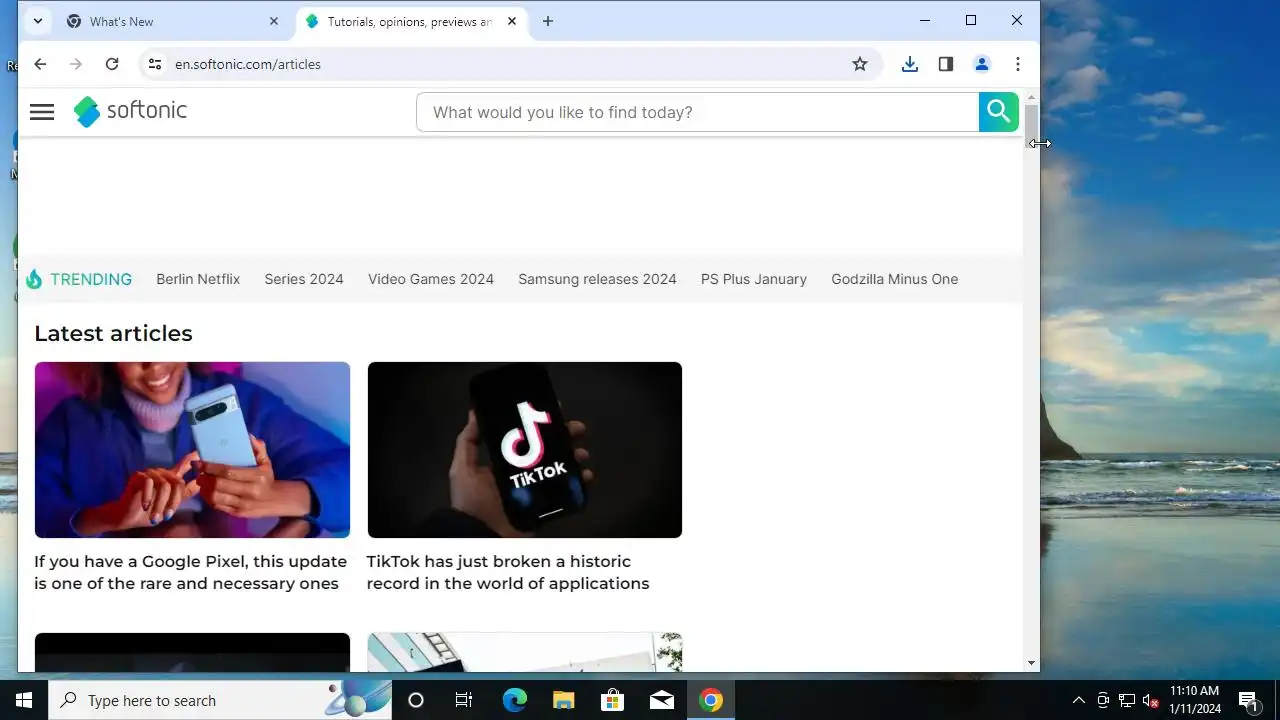Click the page scrollbar up arrow

click(x=1031, y=95)
